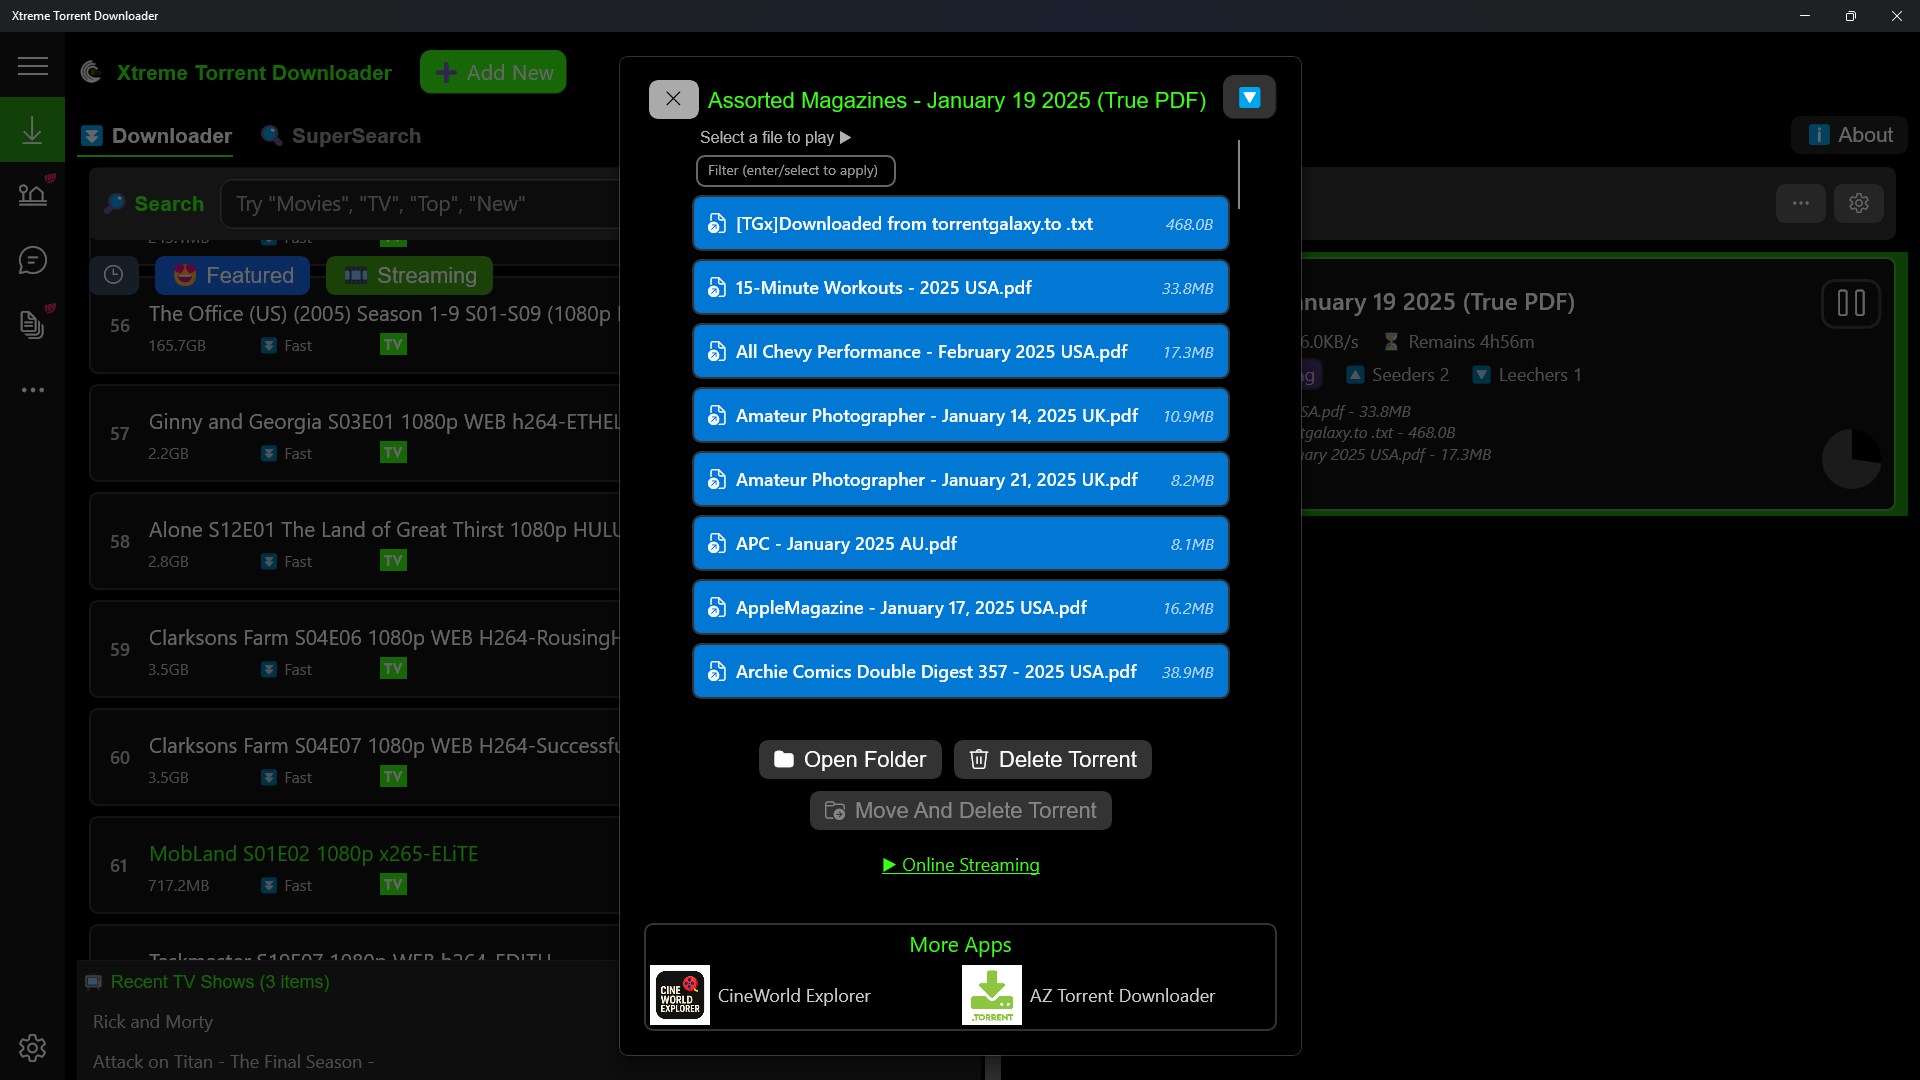Click the Delete Torrent button

point(1053,759)
